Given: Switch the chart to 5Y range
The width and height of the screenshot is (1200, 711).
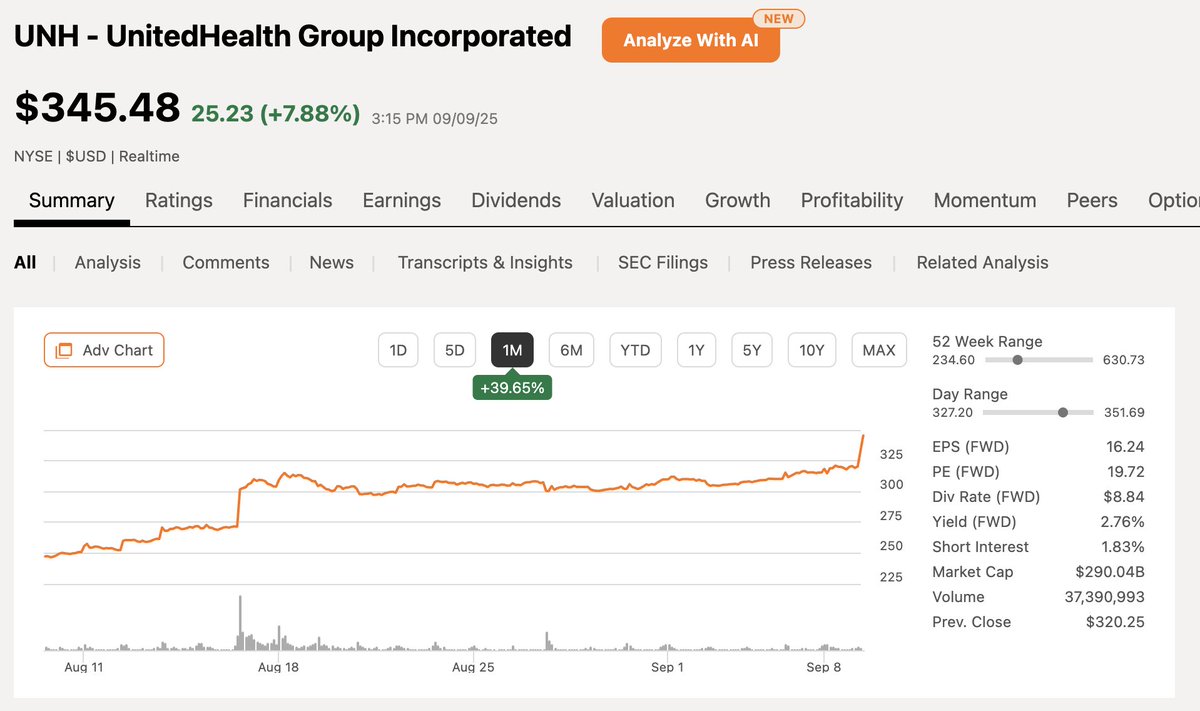Looking at the screenshot, I should pos(751,350).
